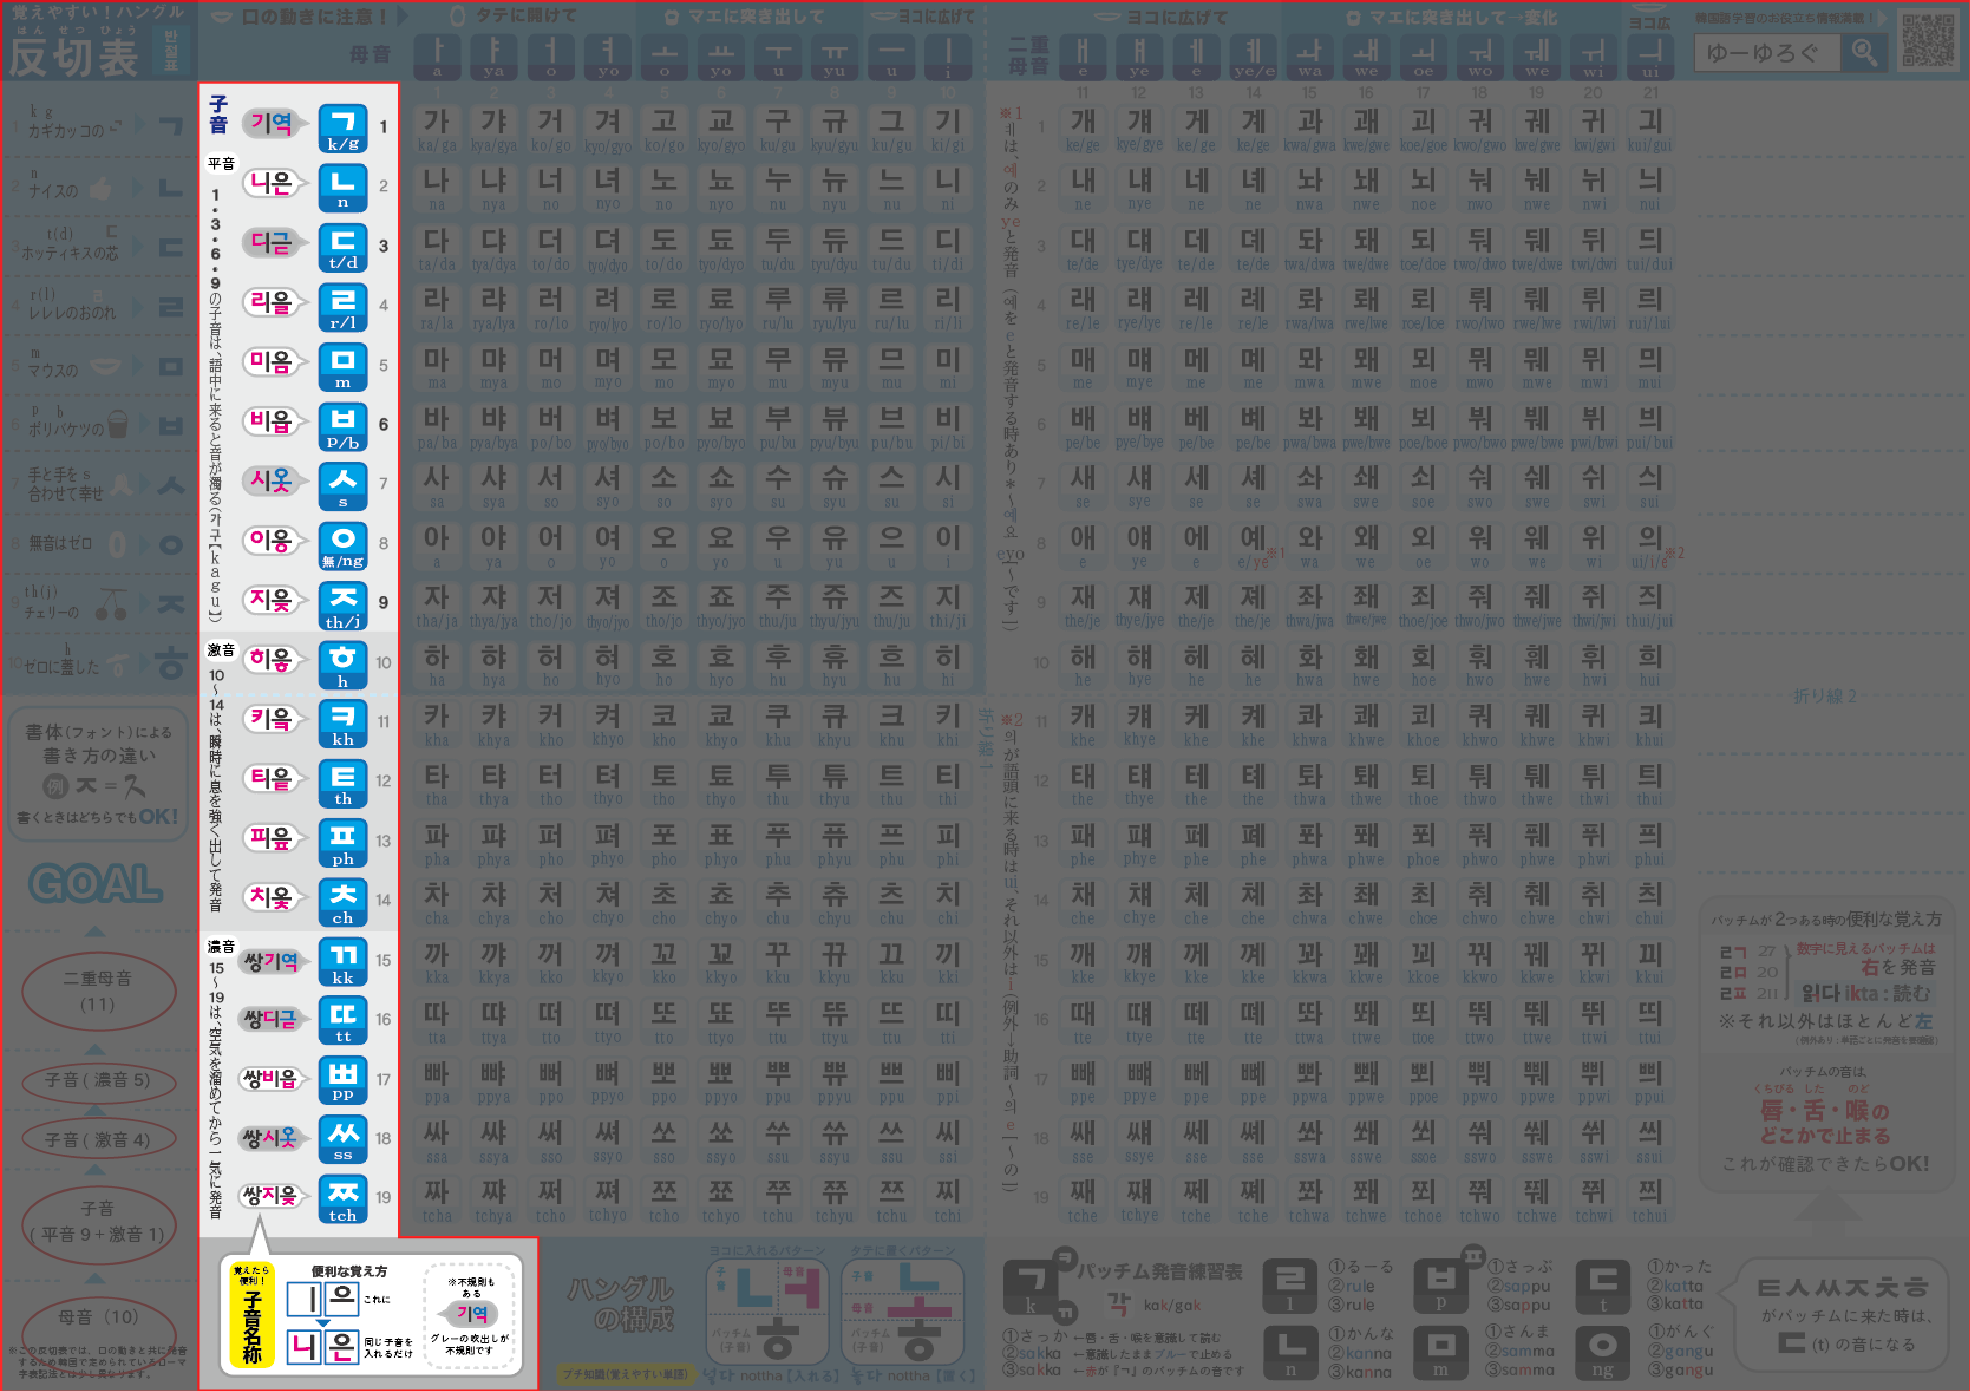Focus the ゆーゆろぐ search field
Screen dimensions: 1970x1391
click(1767, 52)
